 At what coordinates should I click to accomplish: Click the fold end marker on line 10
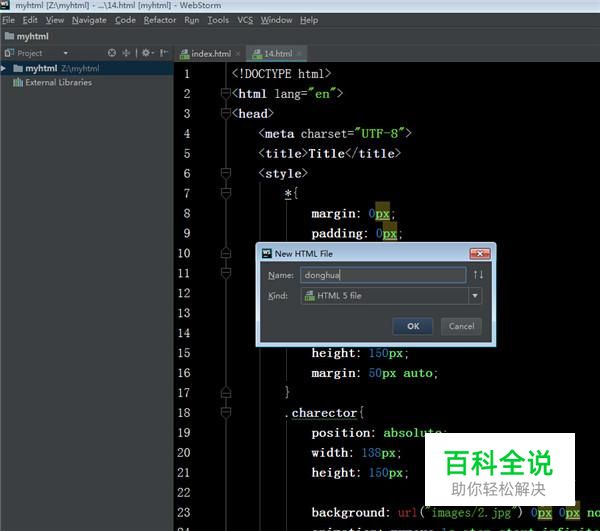pyautogui.click(x=226, y=253)
